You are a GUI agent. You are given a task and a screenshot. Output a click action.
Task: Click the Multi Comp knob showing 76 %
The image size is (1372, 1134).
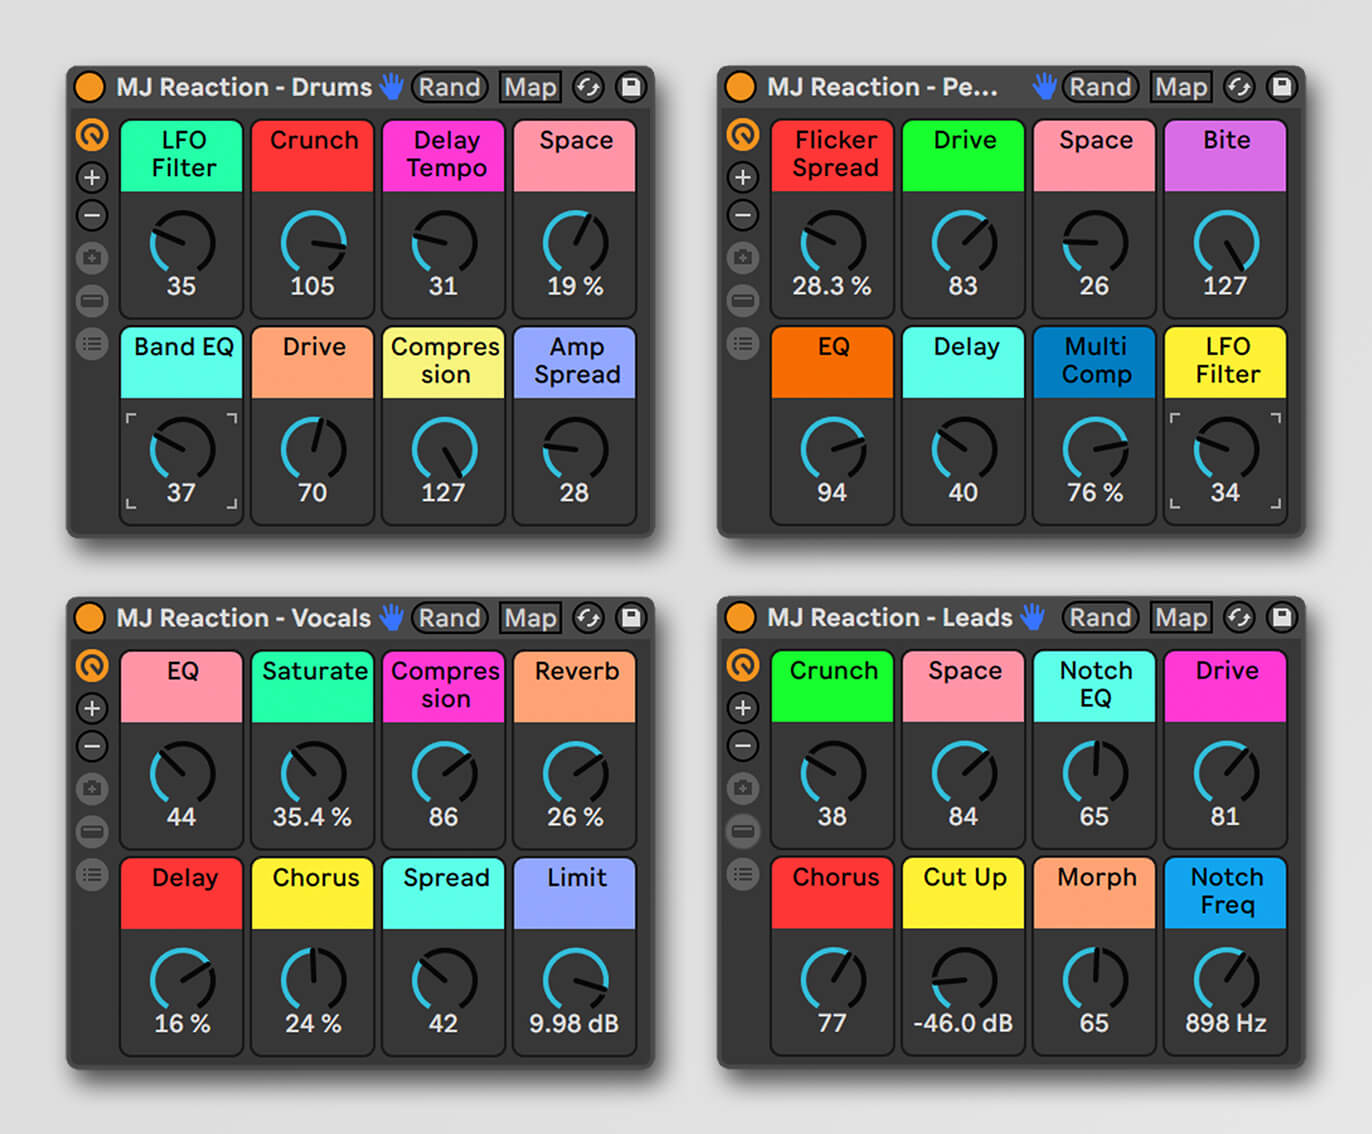point(1095,450)
